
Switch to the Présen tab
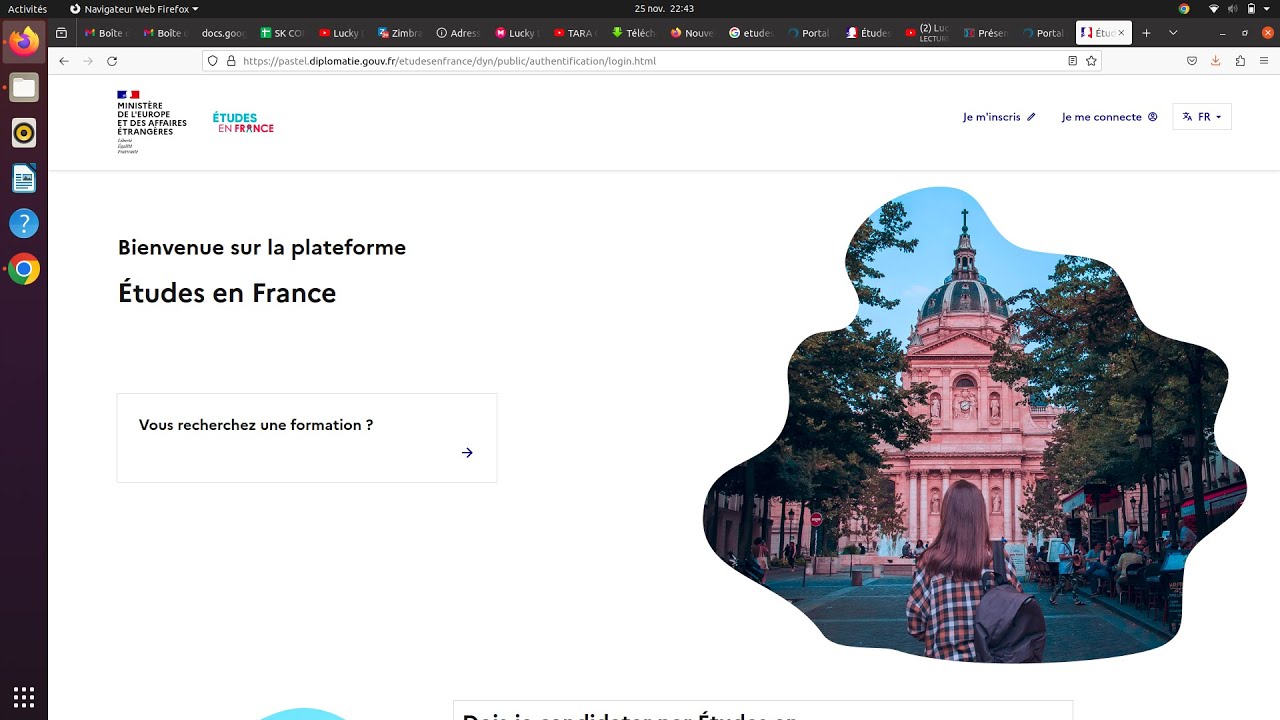pyautogui.click(x=984, y=33)
